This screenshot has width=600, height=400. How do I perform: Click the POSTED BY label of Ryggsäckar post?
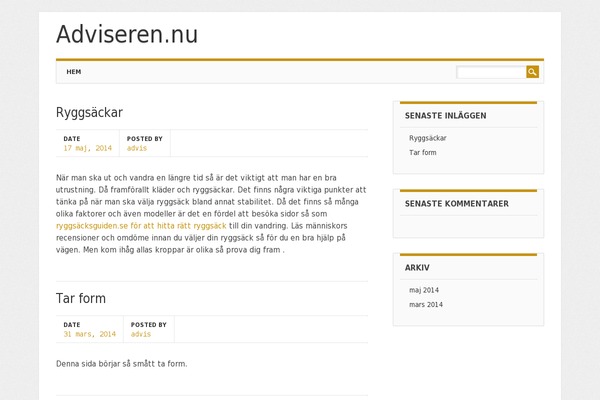(145, 139)
